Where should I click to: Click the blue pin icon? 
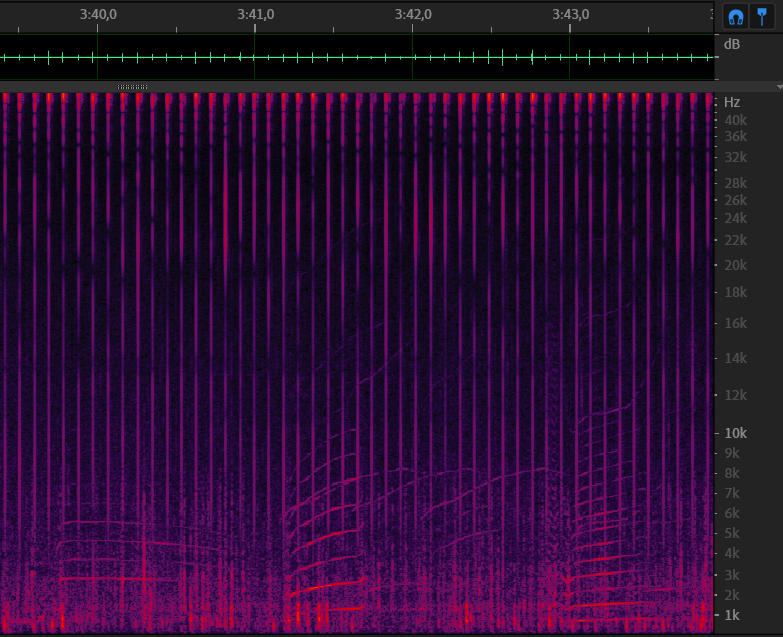tap(762, 16)
